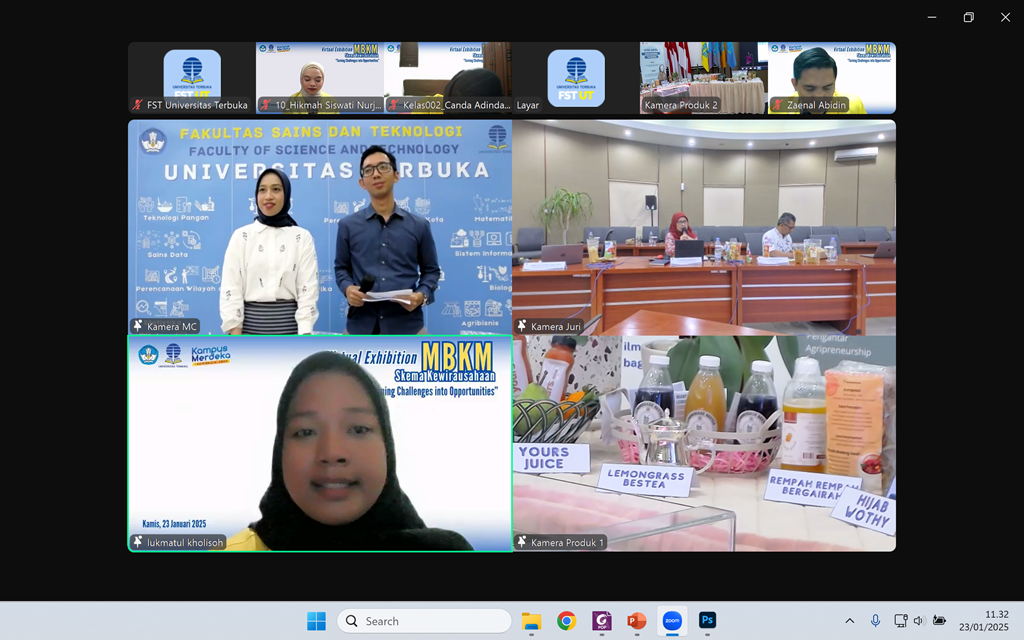Open Zoom from the taskbar

672,621
